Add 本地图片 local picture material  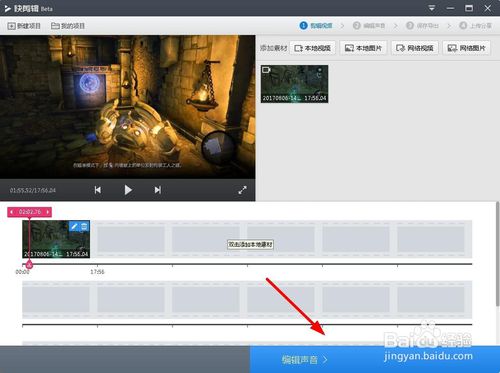tap(363, 48)
